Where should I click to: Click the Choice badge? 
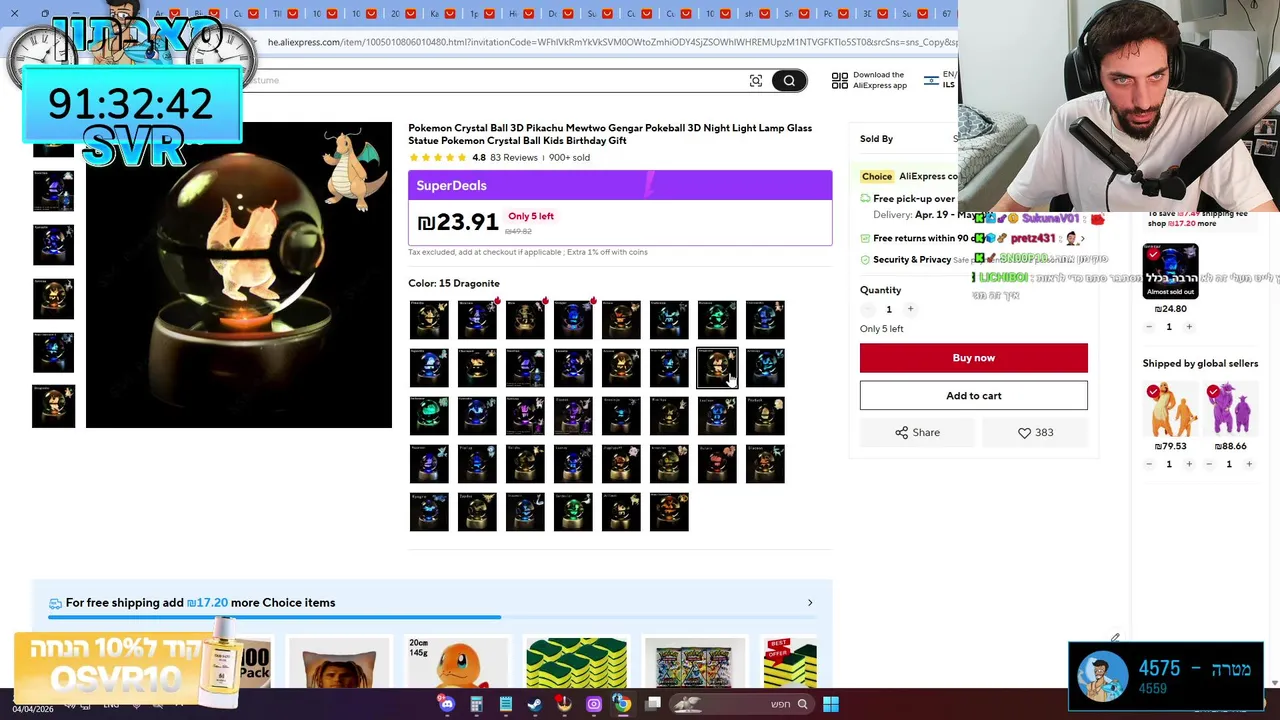click(x=877, y=176)
